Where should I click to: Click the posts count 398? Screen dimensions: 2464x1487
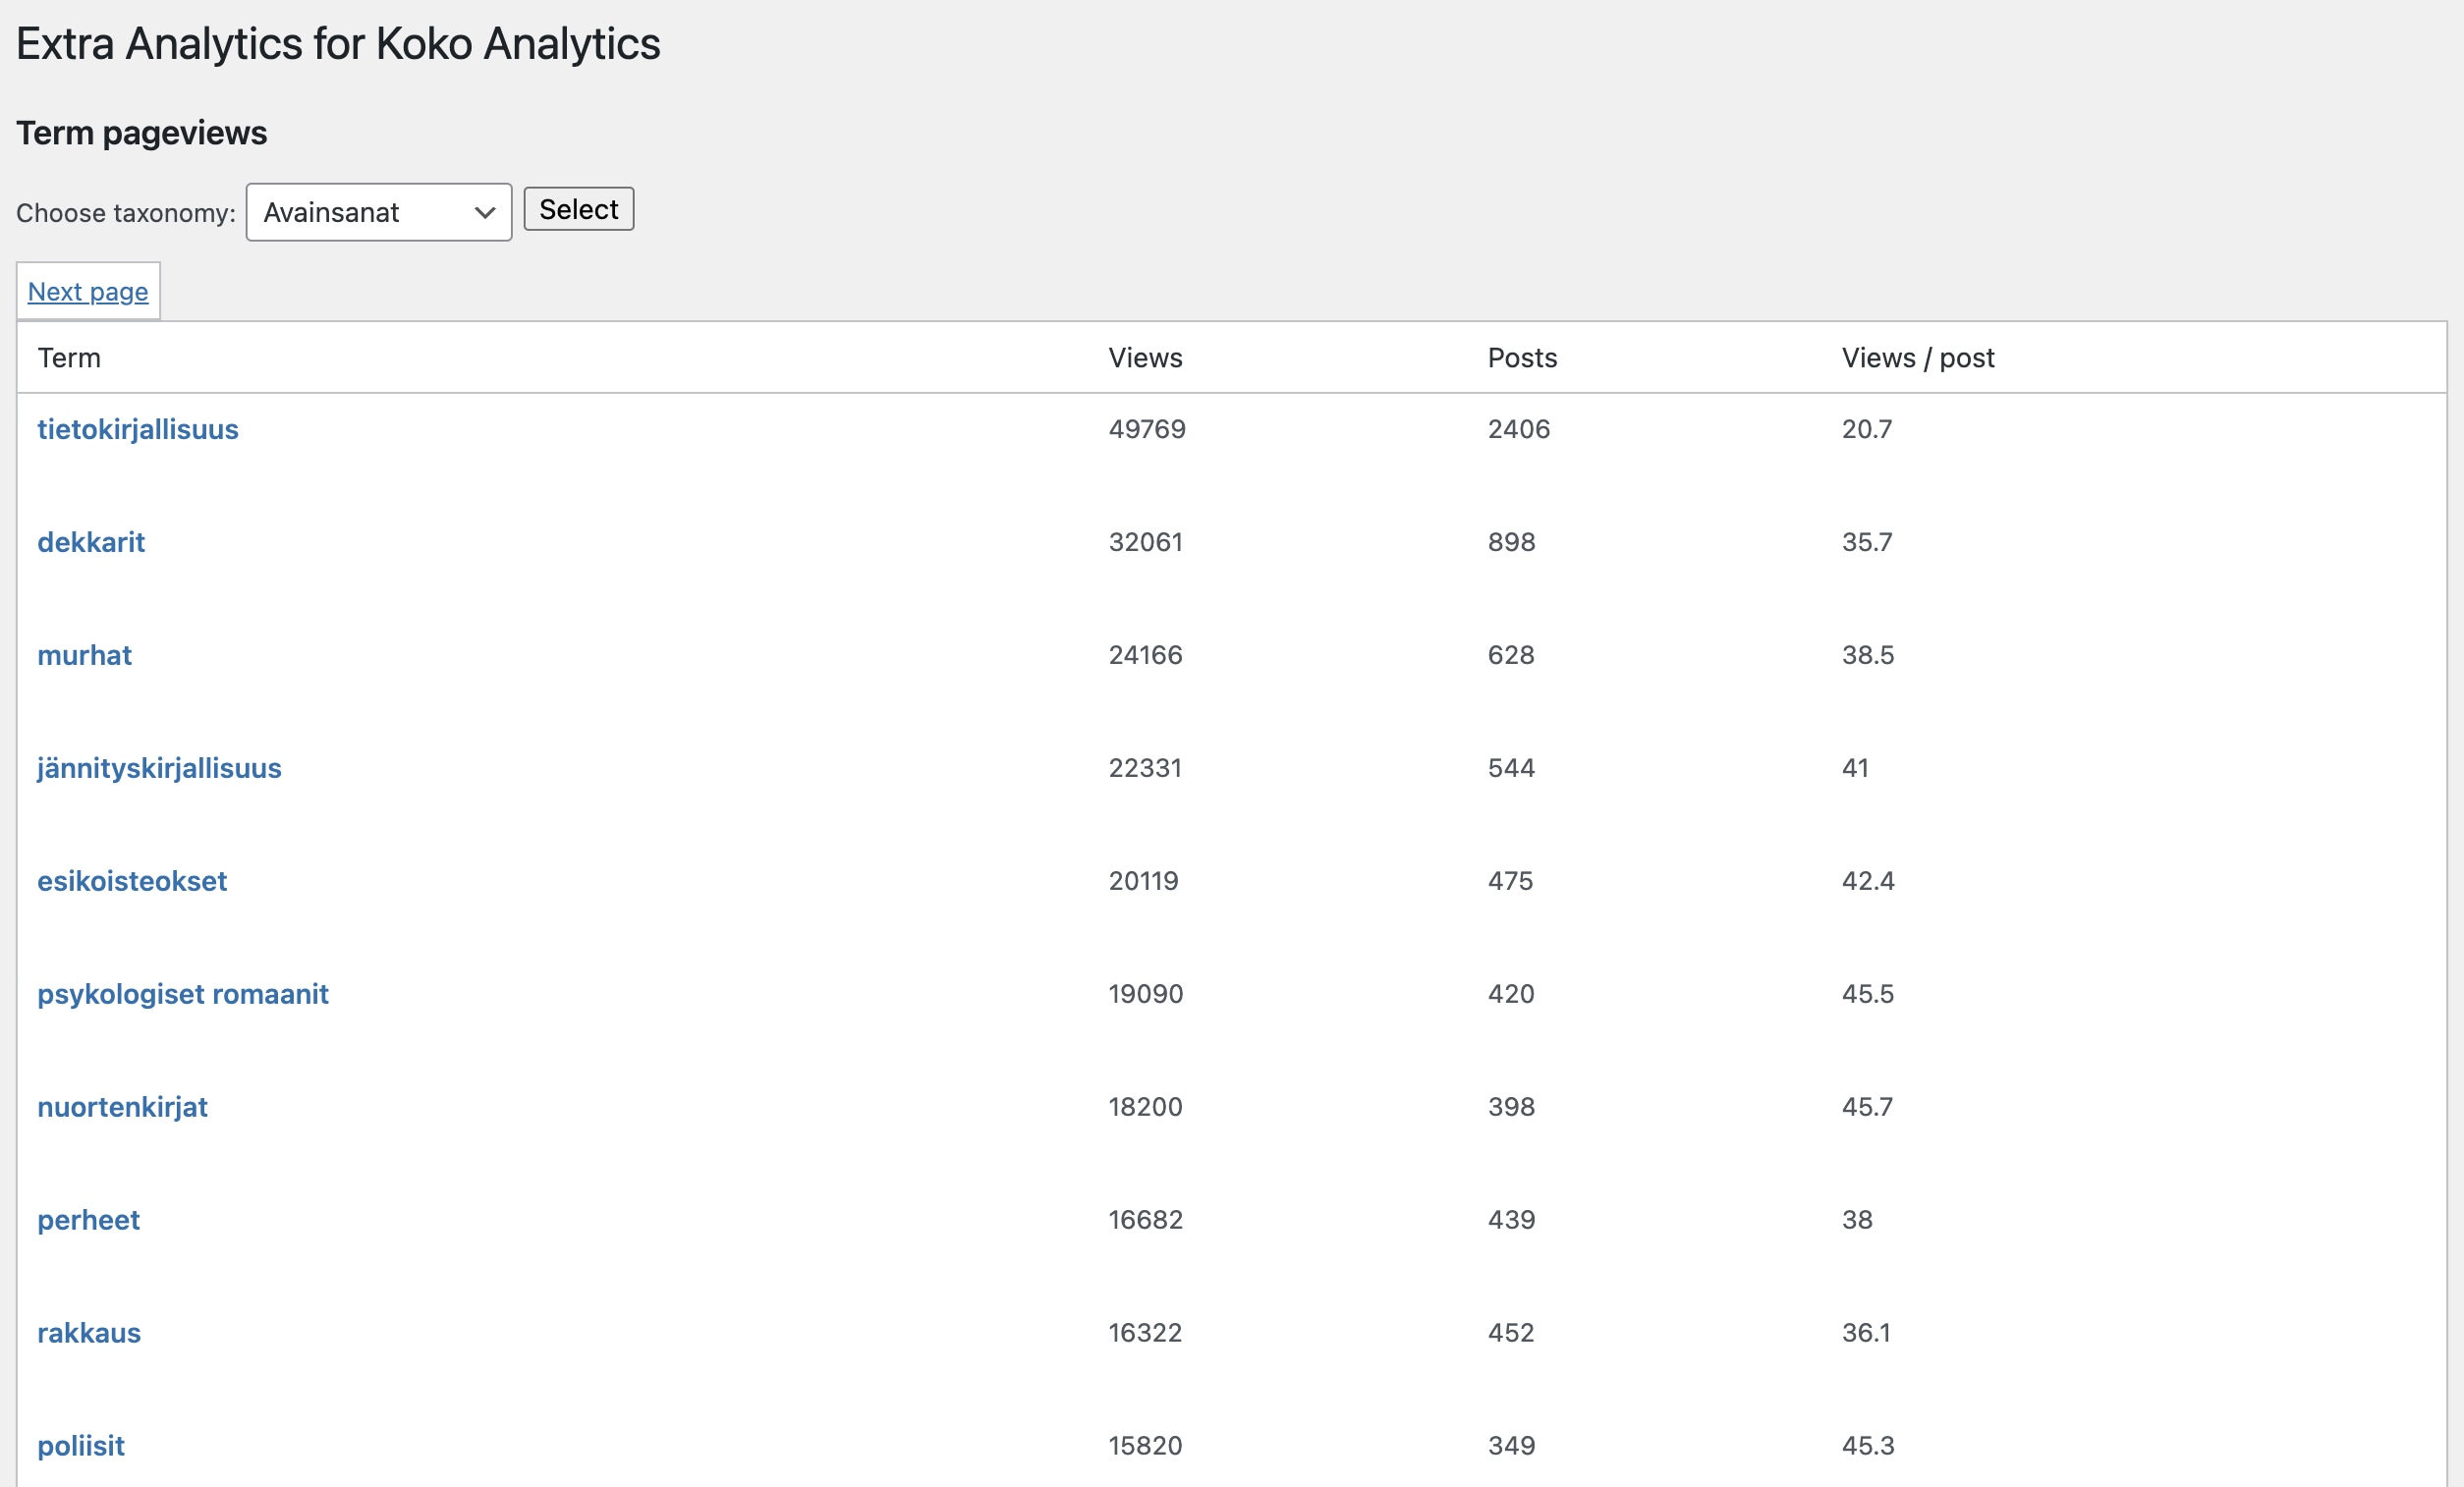tap(1511, 1107)
